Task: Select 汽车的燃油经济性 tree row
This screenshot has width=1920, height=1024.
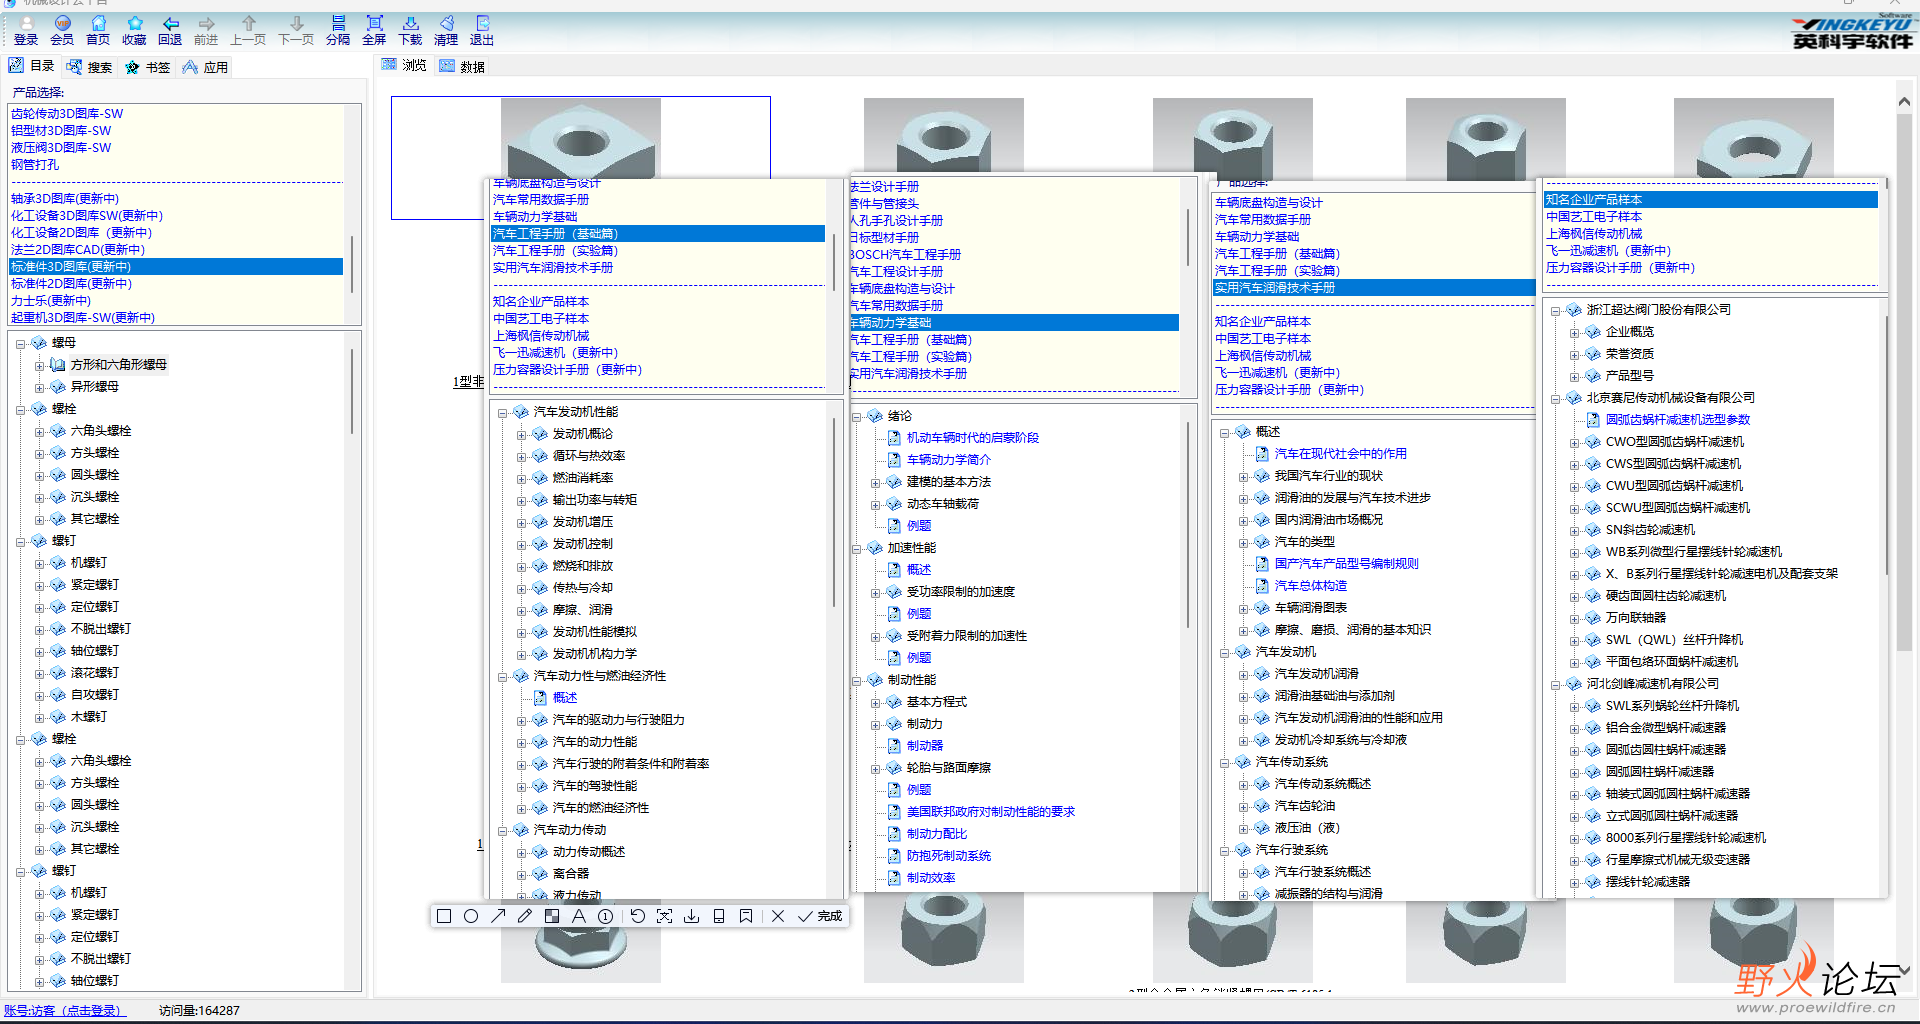Action: pyautogui.click(x=601, y=808)
